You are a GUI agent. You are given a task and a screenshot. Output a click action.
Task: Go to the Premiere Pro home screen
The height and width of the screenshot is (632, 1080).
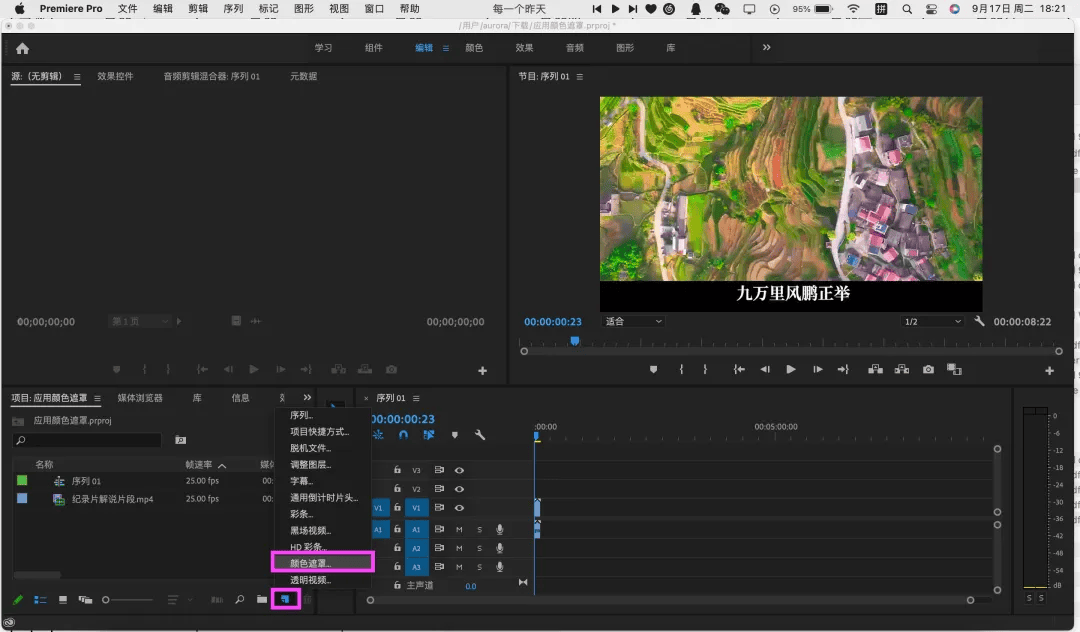pos(23,48)
